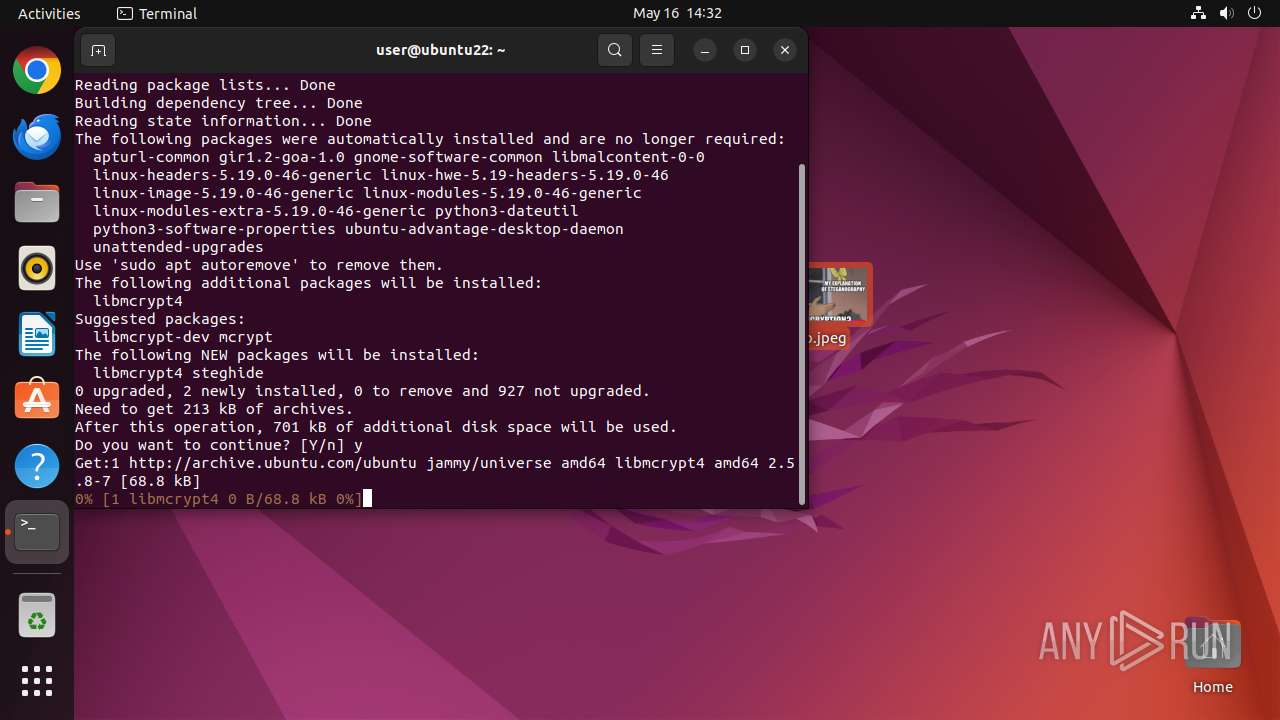Viewport: 1280px width, 720px height.
Task: Minimize the terminal window
Action: [705, 50]
